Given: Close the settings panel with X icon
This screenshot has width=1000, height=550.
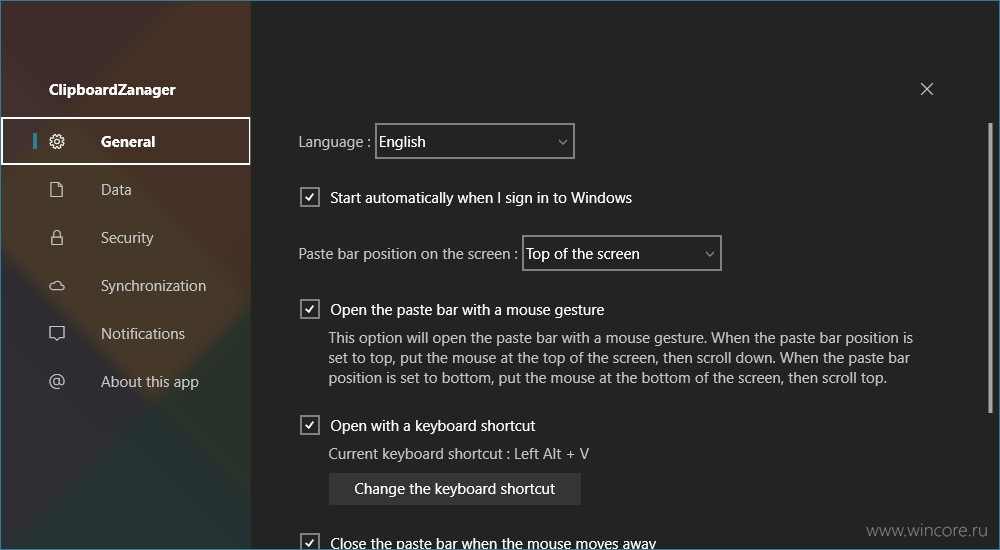Looking at the screenshot, I should (x=927, y=89).
